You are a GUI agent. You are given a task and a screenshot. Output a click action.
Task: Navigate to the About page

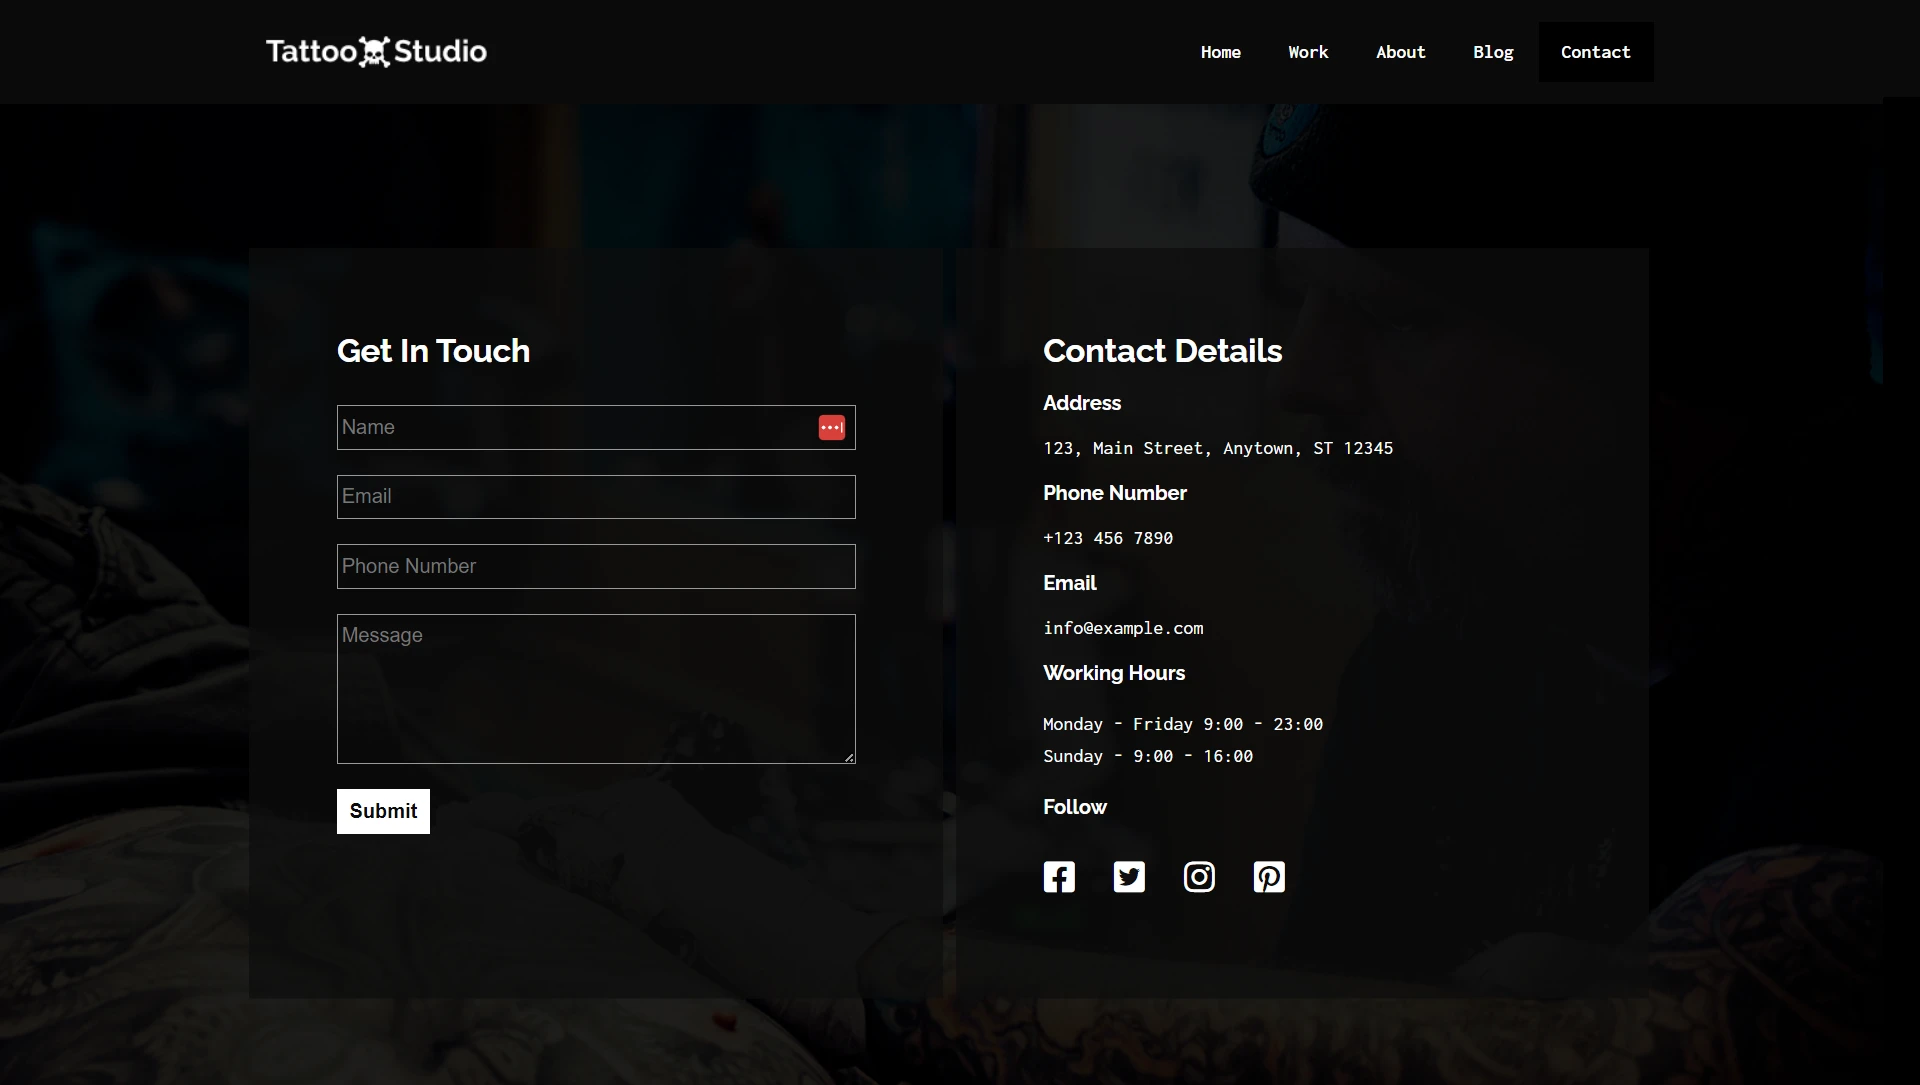click(1400, 52)
